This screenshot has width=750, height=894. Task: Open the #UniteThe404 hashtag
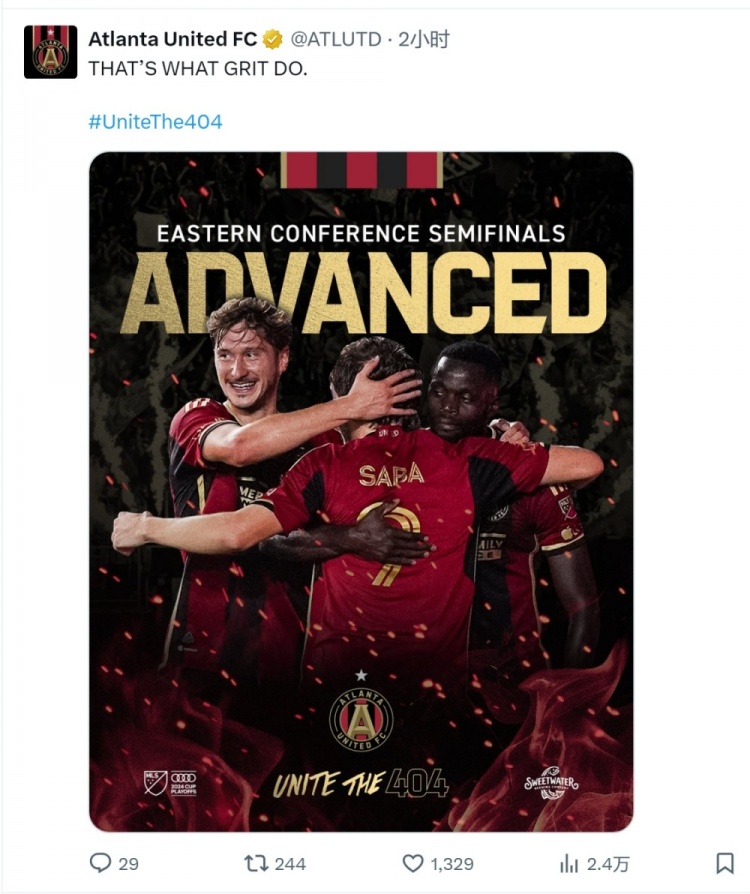coord(155,122)
